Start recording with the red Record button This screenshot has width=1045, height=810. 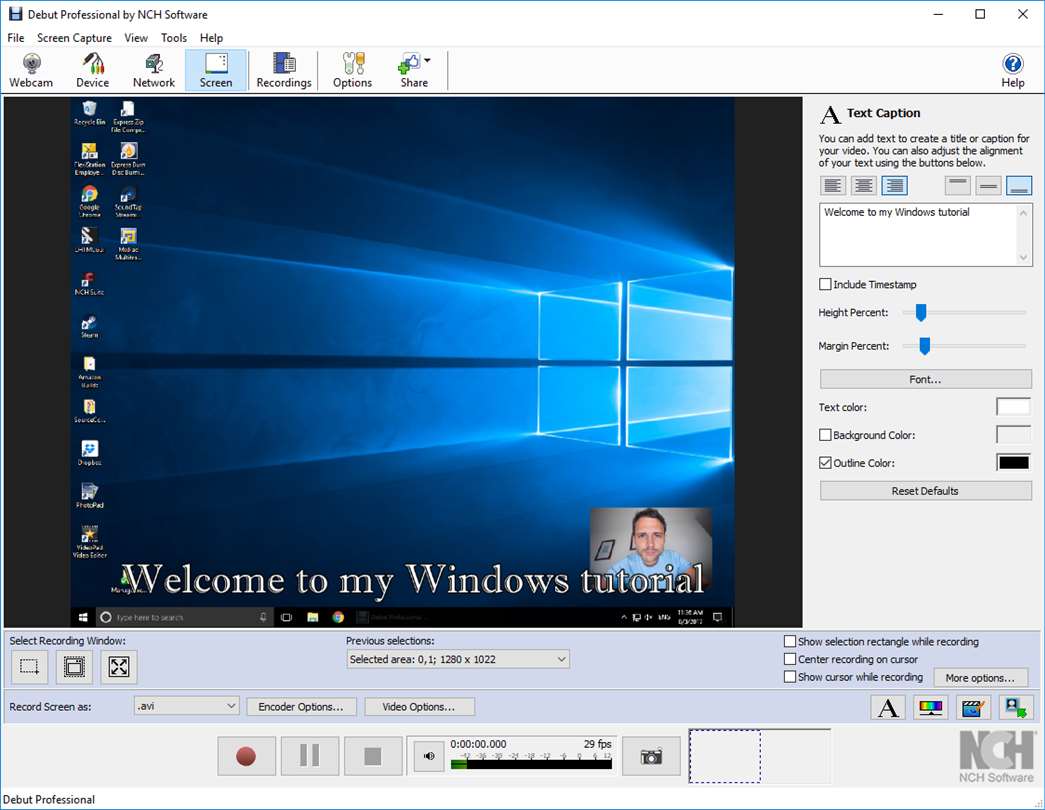click(x=246, y=756)
